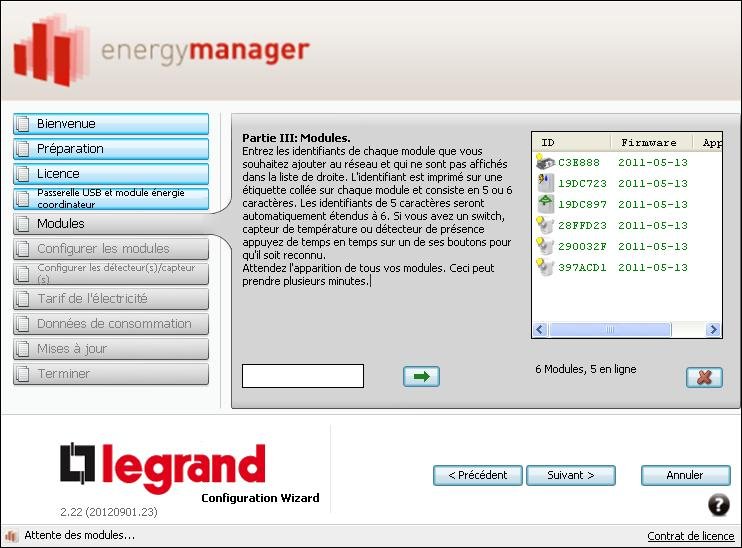Viewport: 742px width, 548px height.
Task: Click the legrand logo
Action: [x=163, y=466]
